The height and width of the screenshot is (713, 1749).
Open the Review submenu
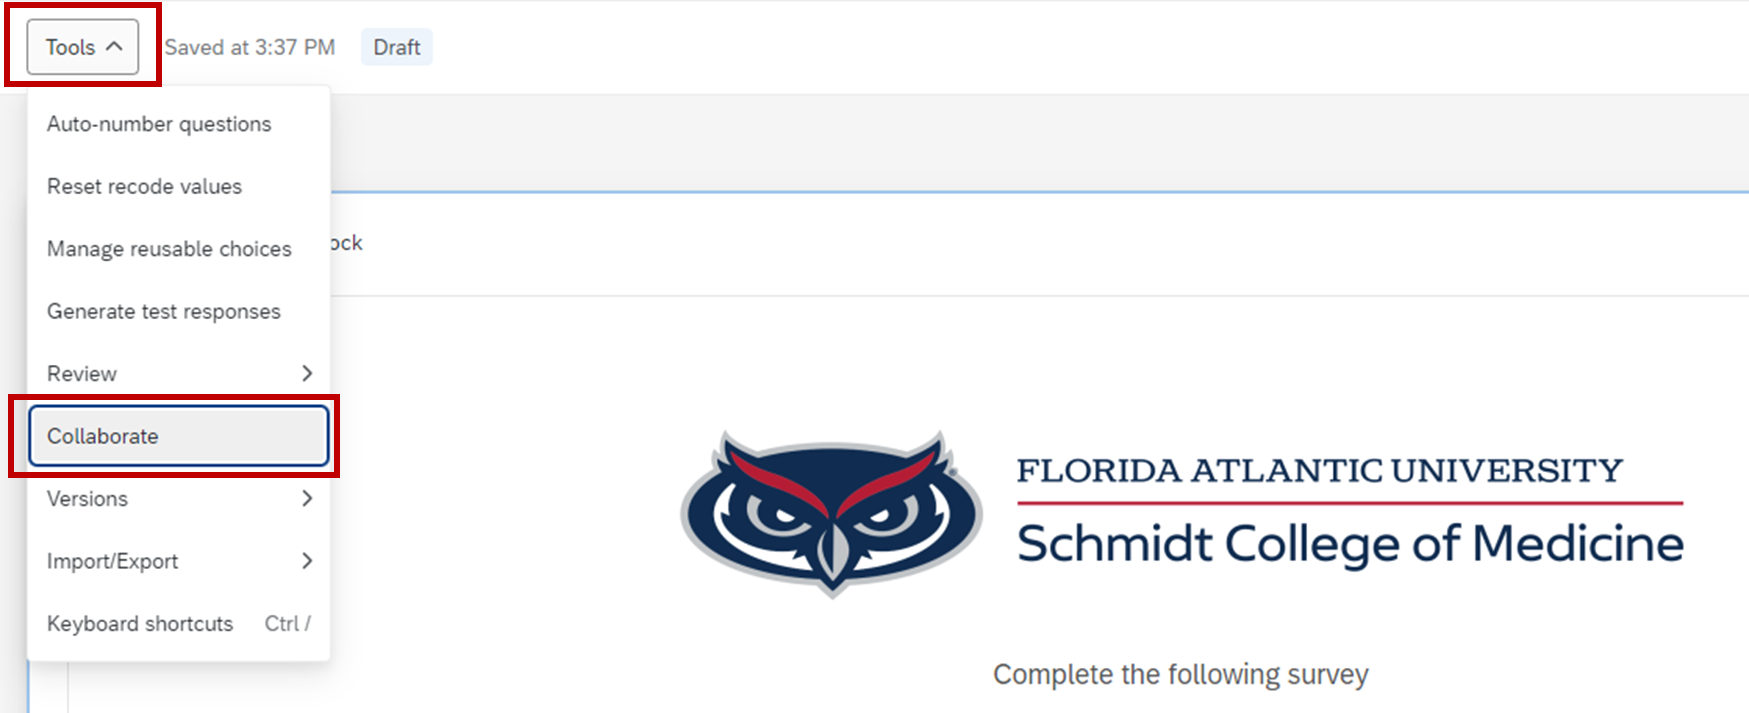point(178,373)
